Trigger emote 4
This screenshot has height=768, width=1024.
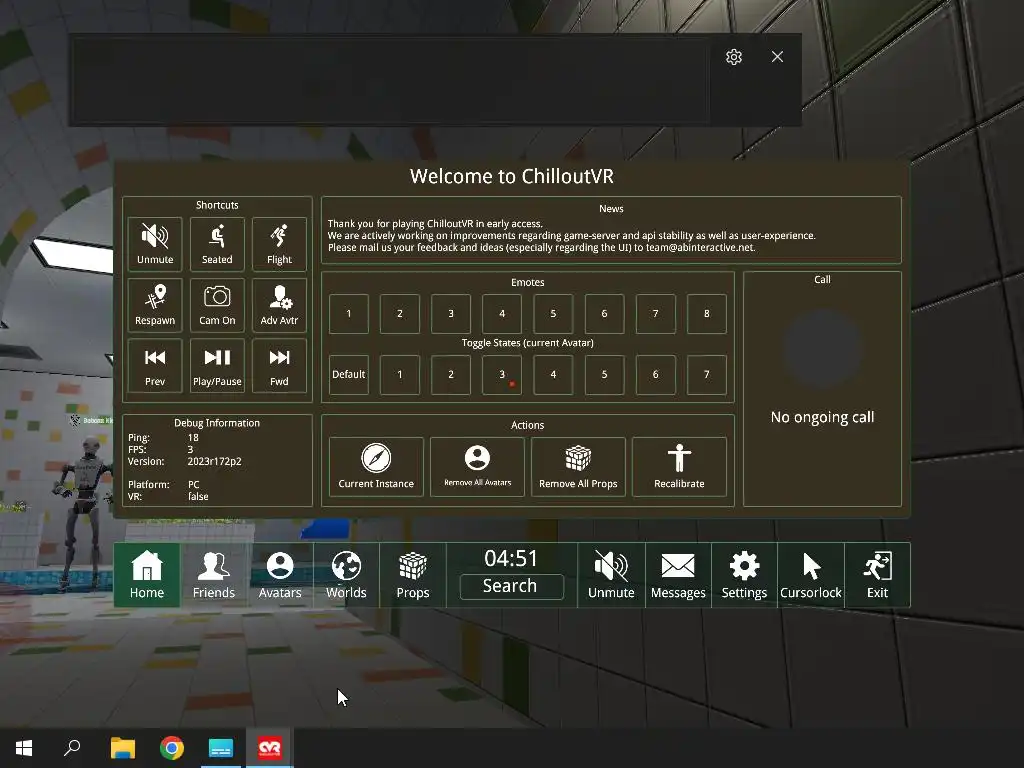tap(502, 313)
